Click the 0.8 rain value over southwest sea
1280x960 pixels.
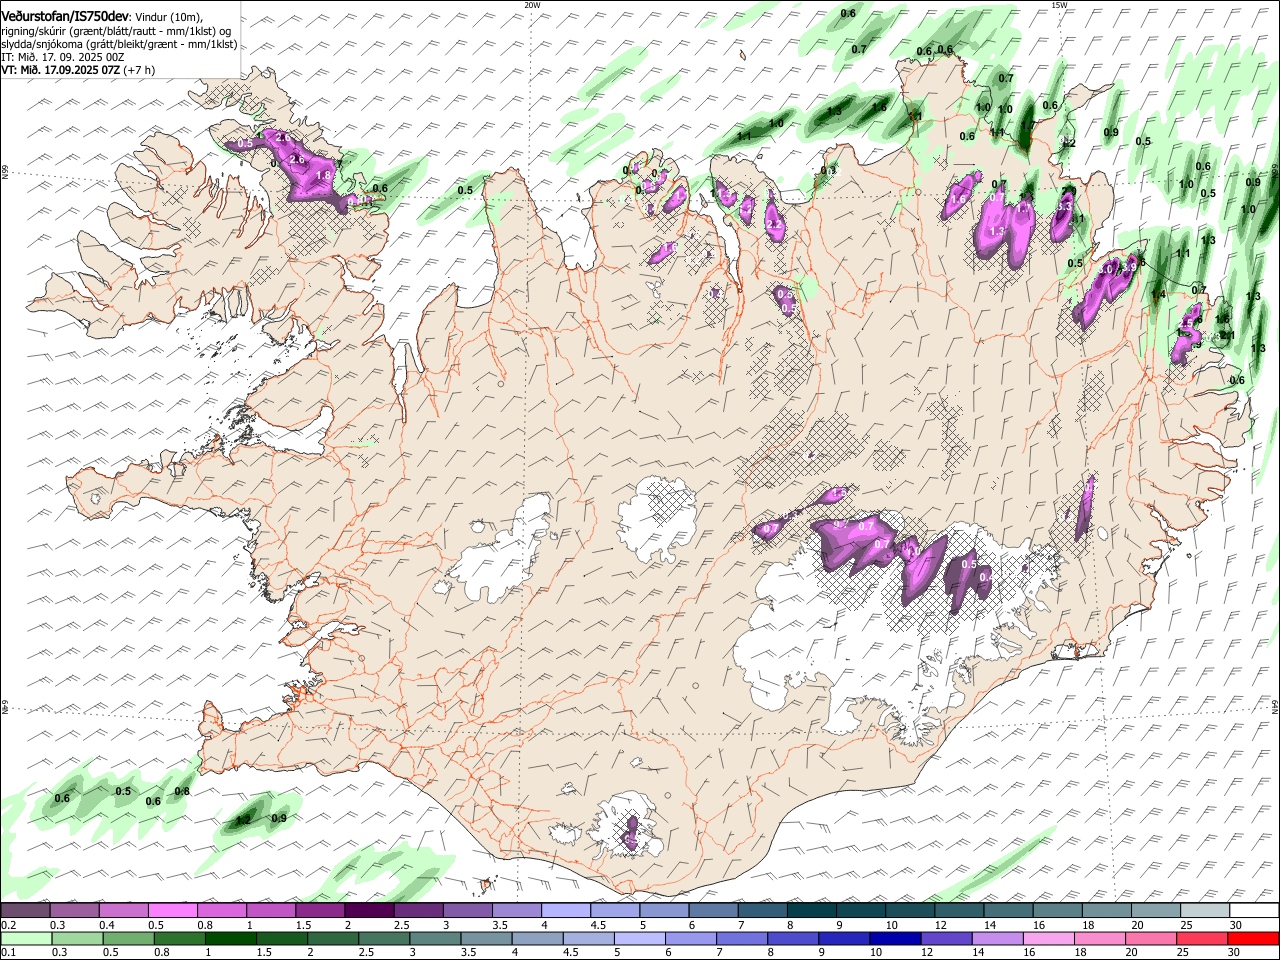[182, 791]
